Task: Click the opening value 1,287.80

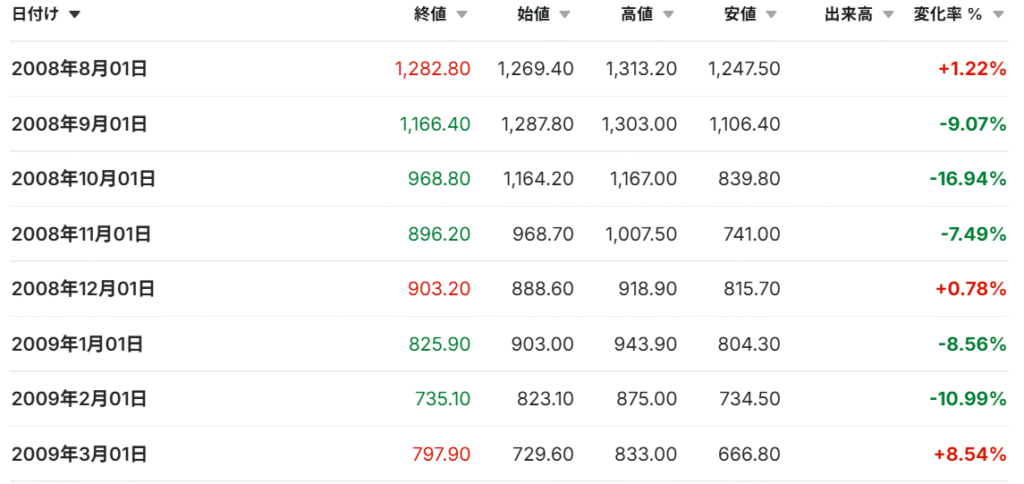Action: (x=535, y=124)
